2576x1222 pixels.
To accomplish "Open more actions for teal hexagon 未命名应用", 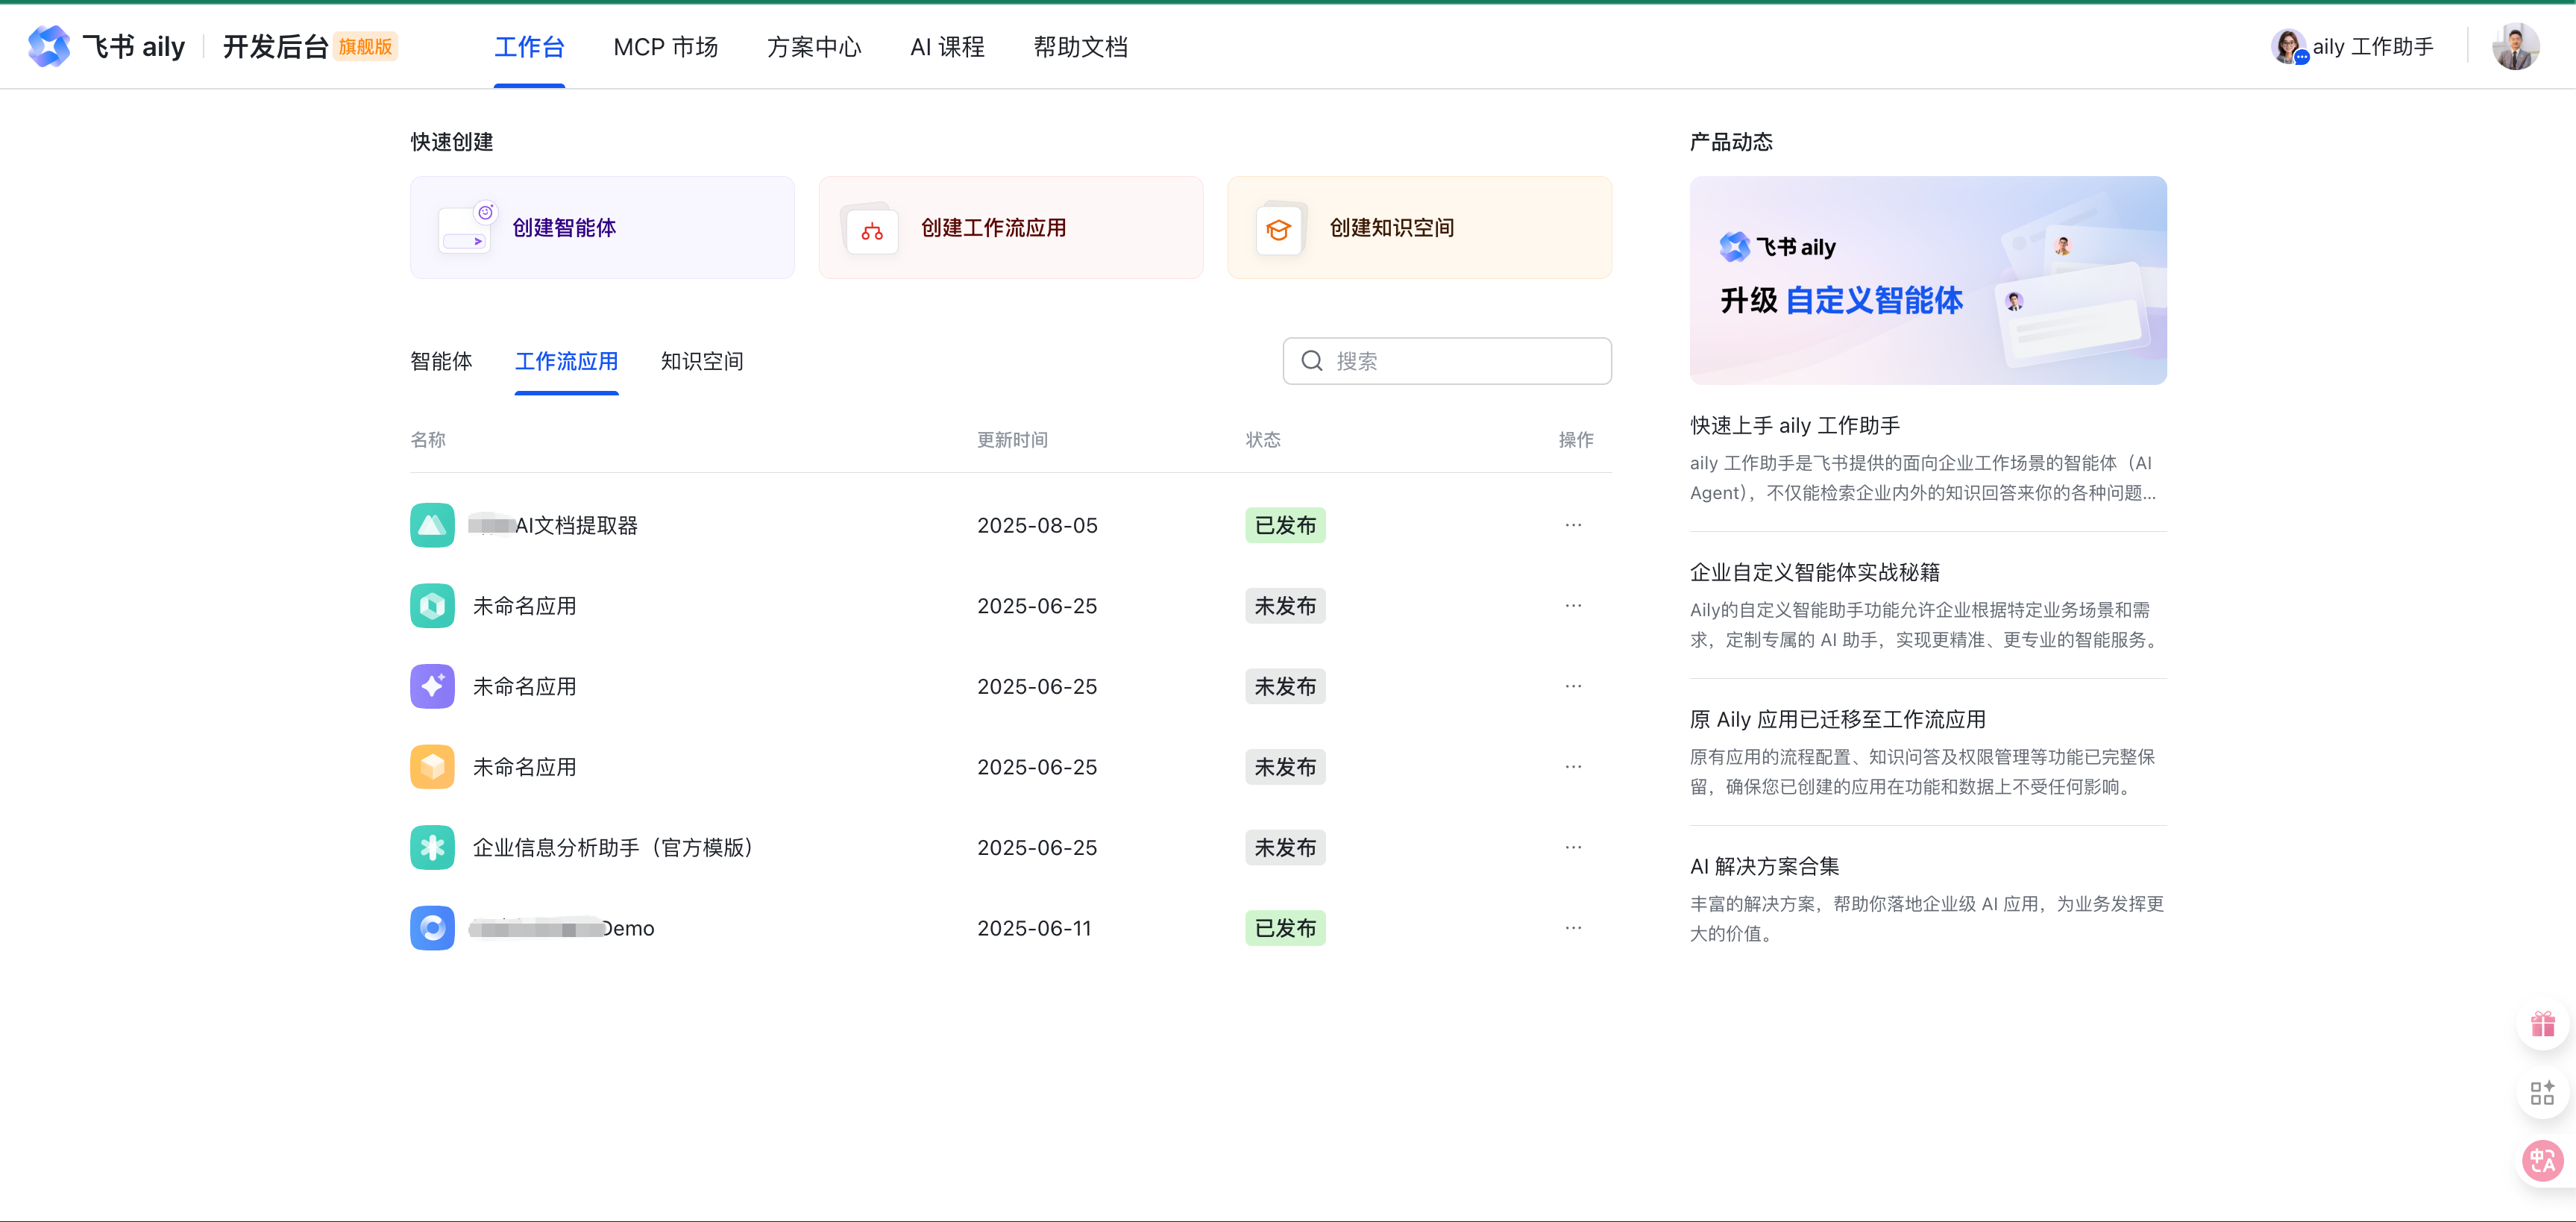I will (1573, 606).
